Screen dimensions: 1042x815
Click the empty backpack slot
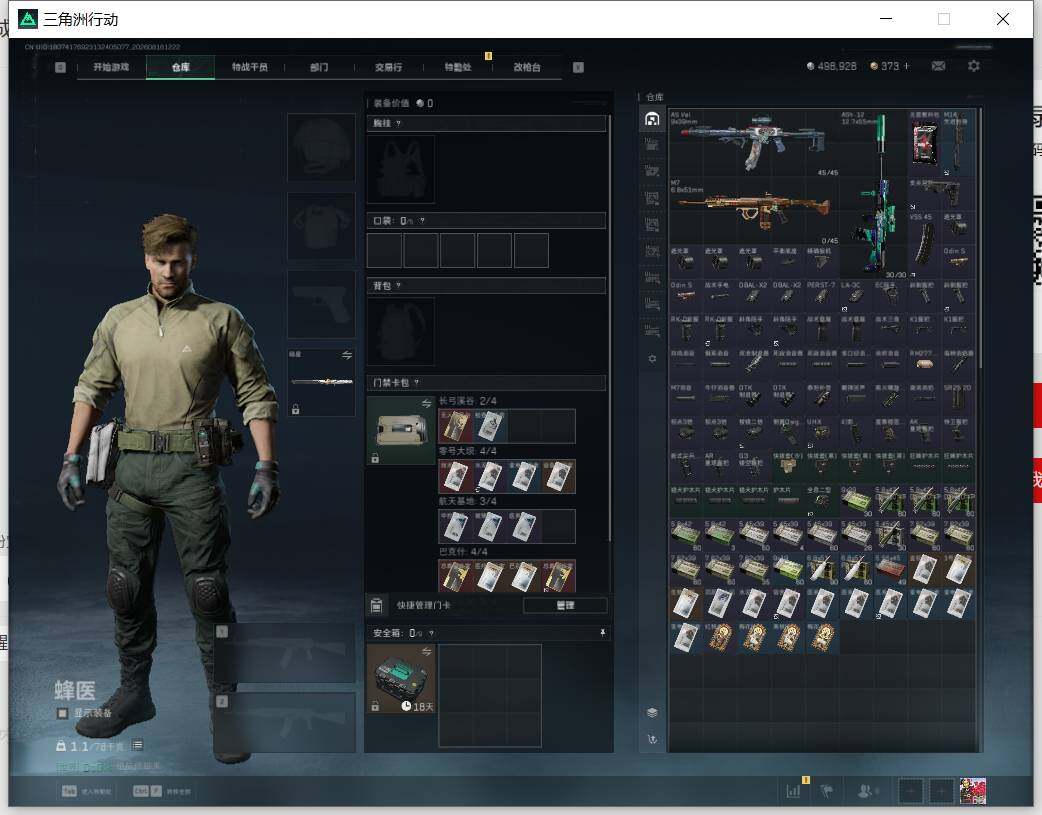(x=401, y=332)
